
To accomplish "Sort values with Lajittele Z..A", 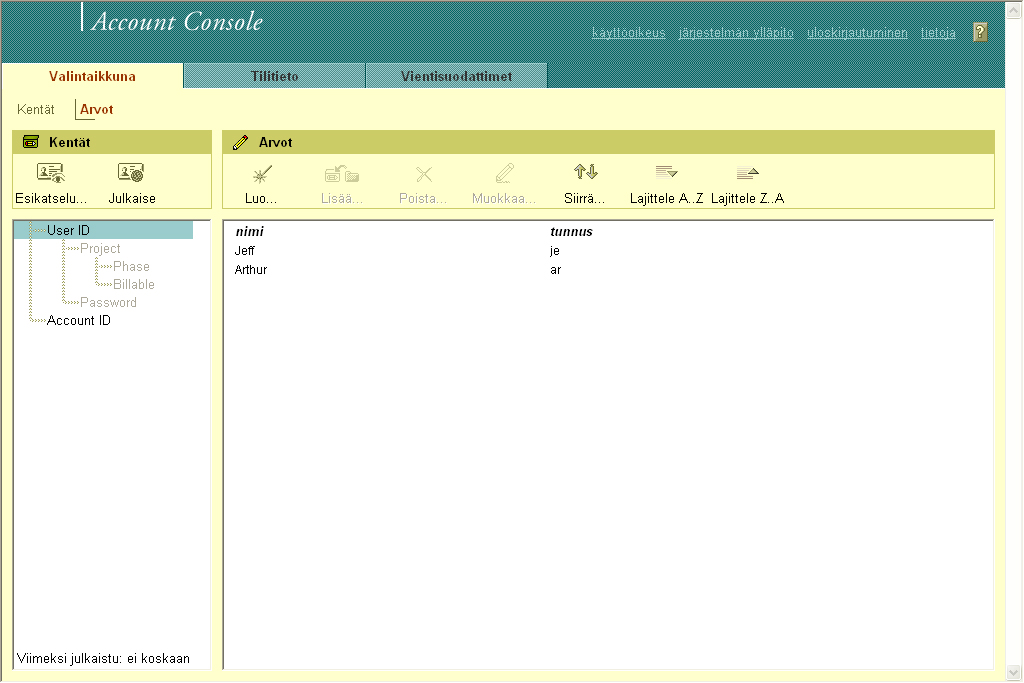I will (x=747, y=173).
